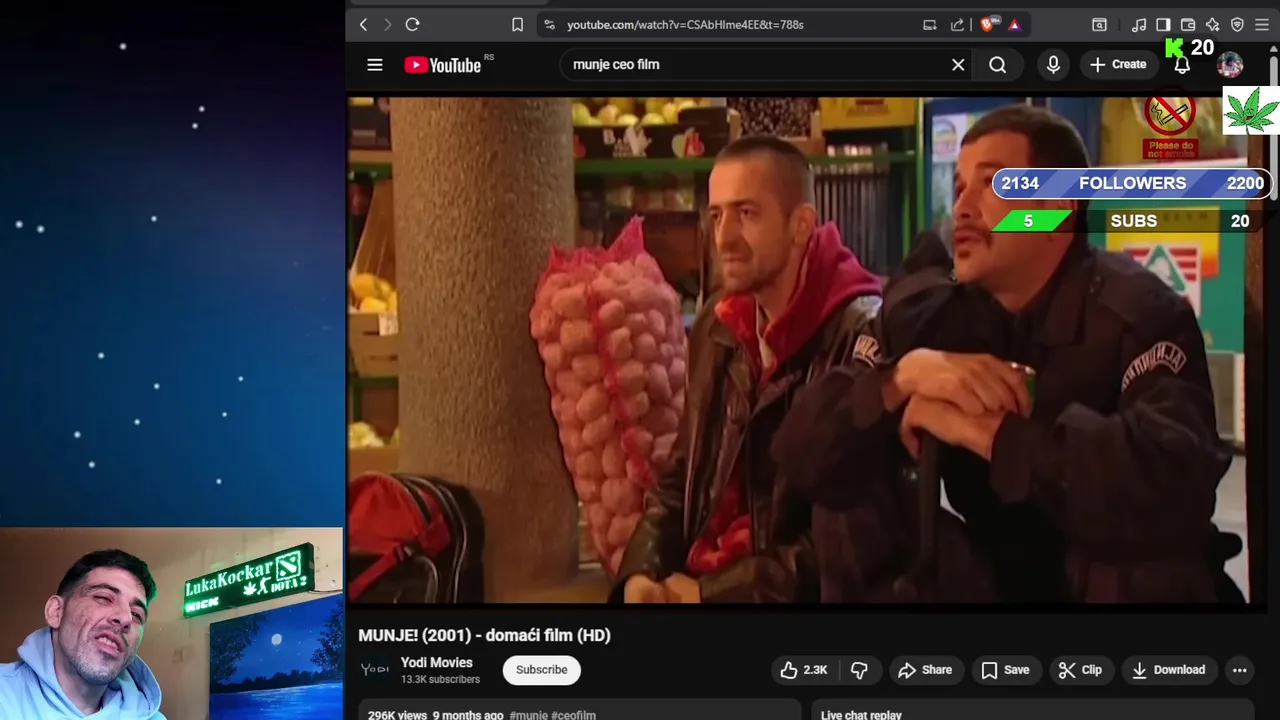Click the green Kick logo overlay
This screenshot has height=720, width=1280.
1175,48
